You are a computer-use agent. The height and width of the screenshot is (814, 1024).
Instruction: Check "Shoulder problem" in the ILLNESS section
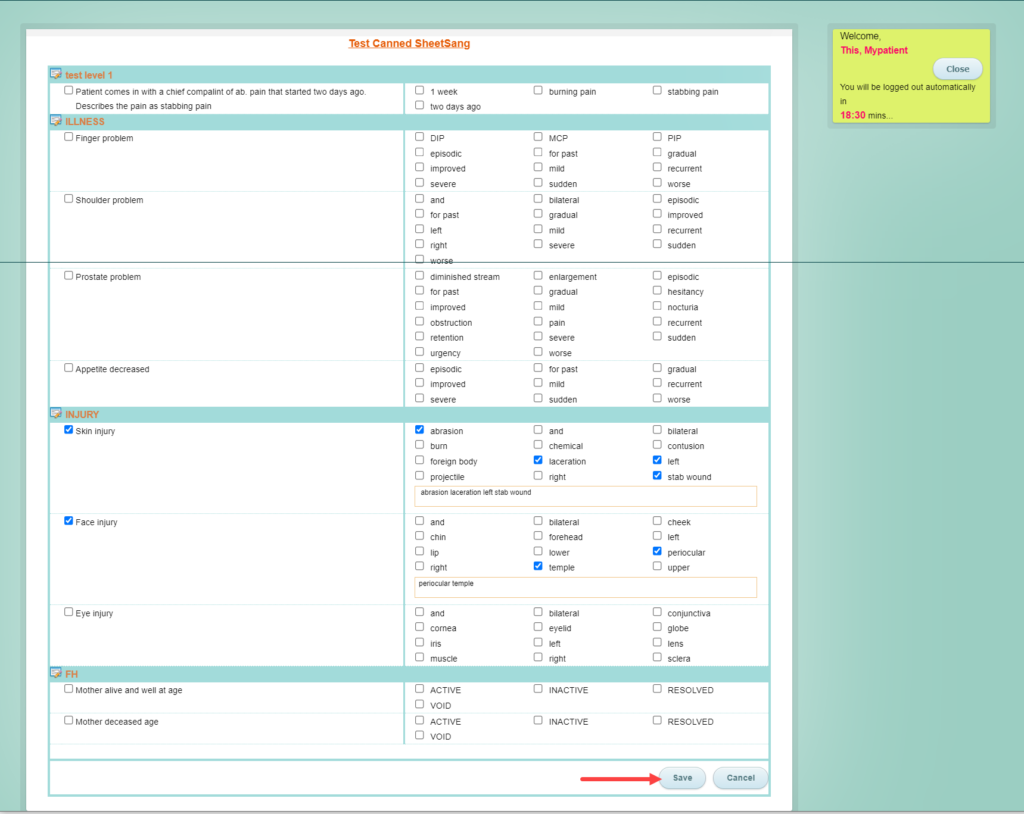pos(68,199)
